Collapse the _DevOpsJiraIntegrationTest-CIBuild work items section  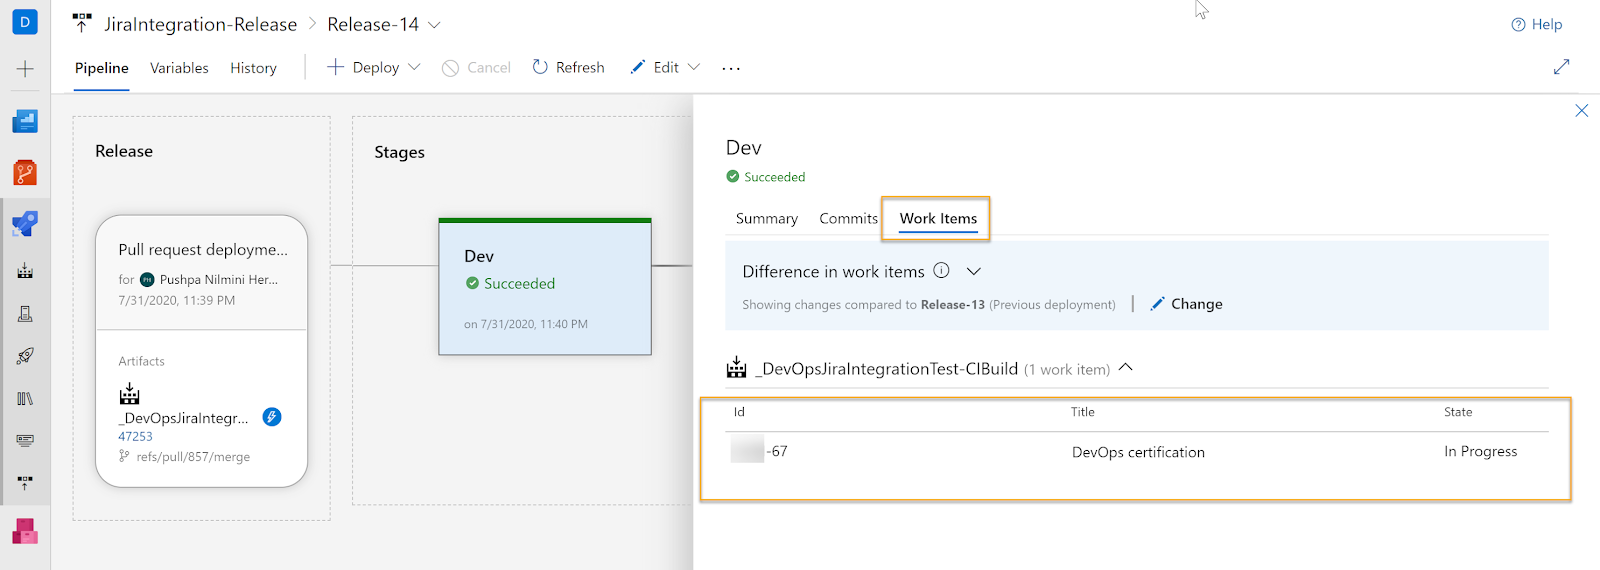pyautogui.click(x=1126, y=367)
